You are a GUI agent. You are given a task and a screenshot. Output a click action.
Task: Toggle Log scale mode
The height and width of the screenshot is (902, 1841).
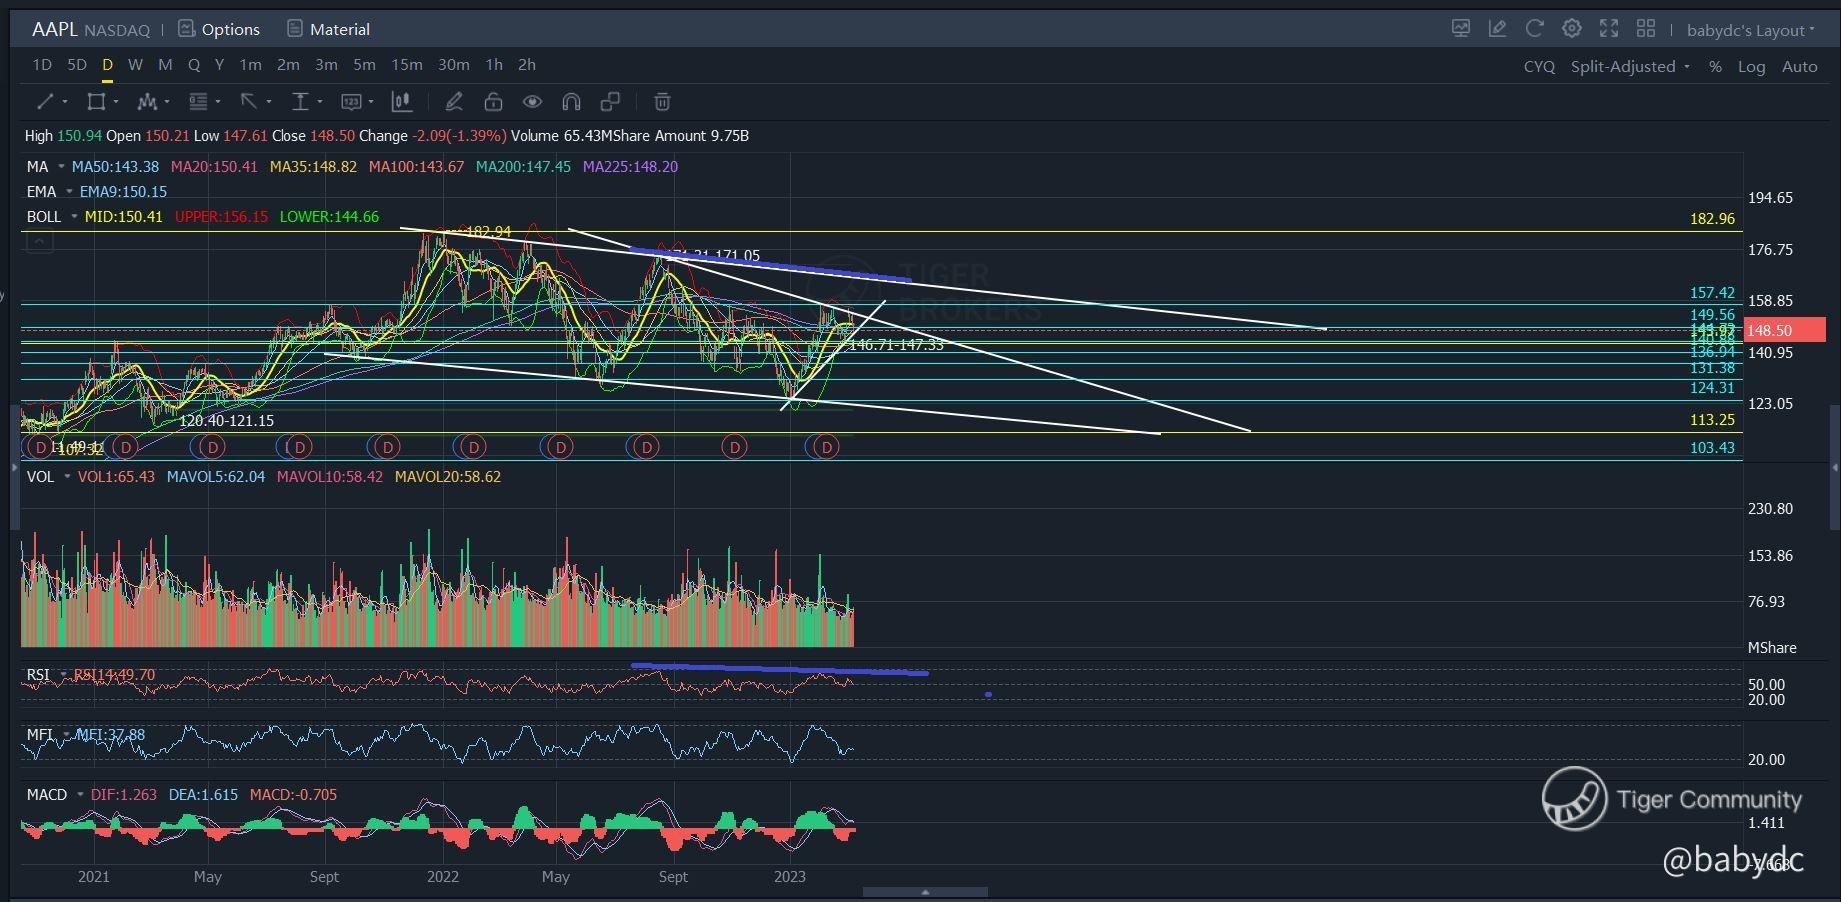click(1751, 66)
